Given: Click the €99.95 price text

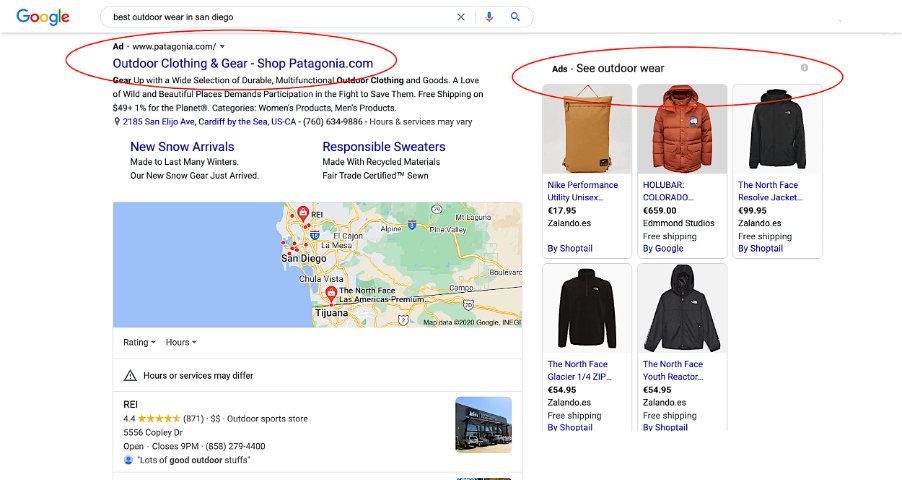Looking at the screenshot, I should click(752, 211).
